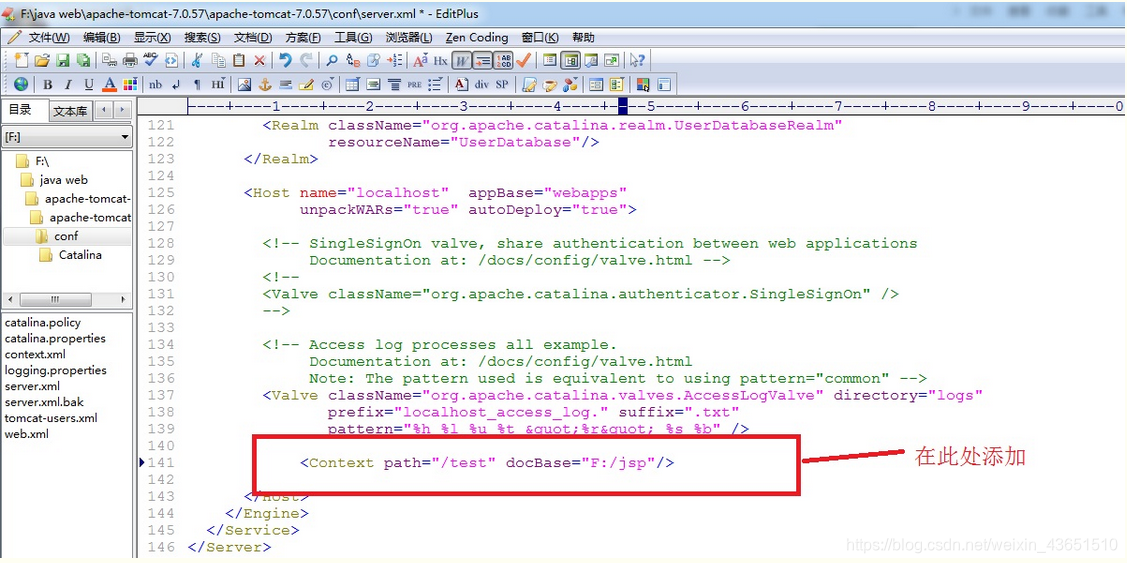Open the list tag dropdown icon
This screenshot has height=563, width=1127.
(435, 84)
